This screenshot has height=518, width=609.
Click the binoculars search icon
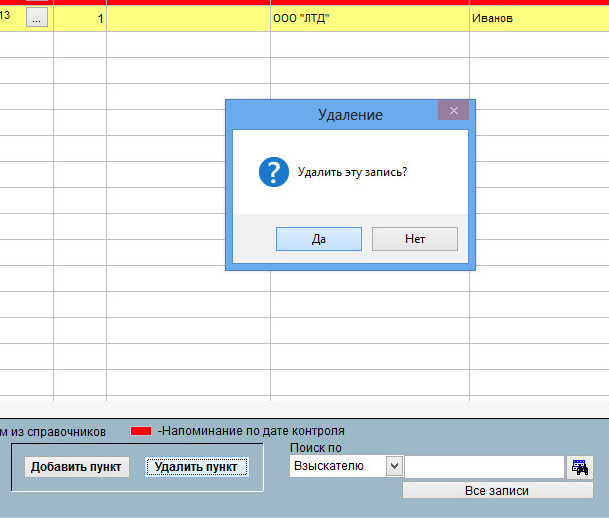(579, 467)
